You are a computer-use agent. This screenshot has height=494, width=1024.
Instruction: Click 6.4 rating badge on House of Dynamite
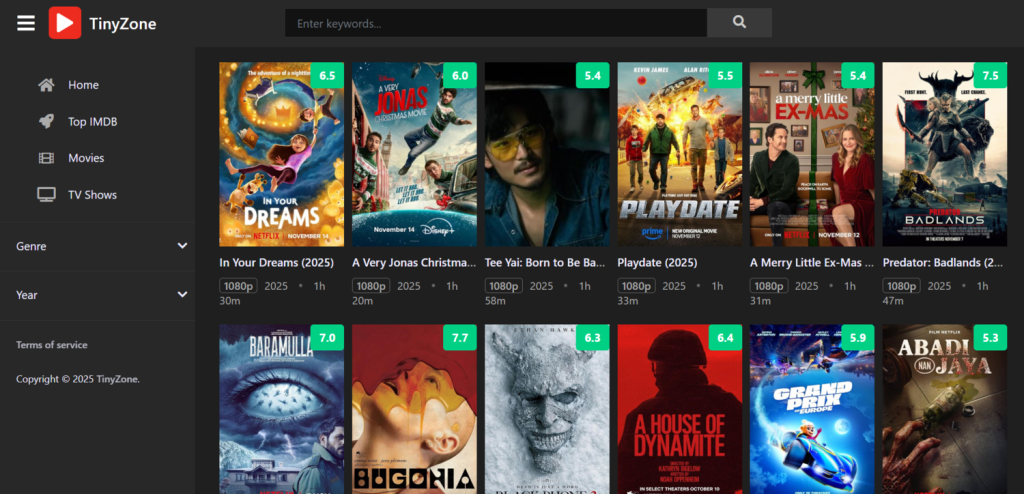pyautogui.click(x=726, y=338)
